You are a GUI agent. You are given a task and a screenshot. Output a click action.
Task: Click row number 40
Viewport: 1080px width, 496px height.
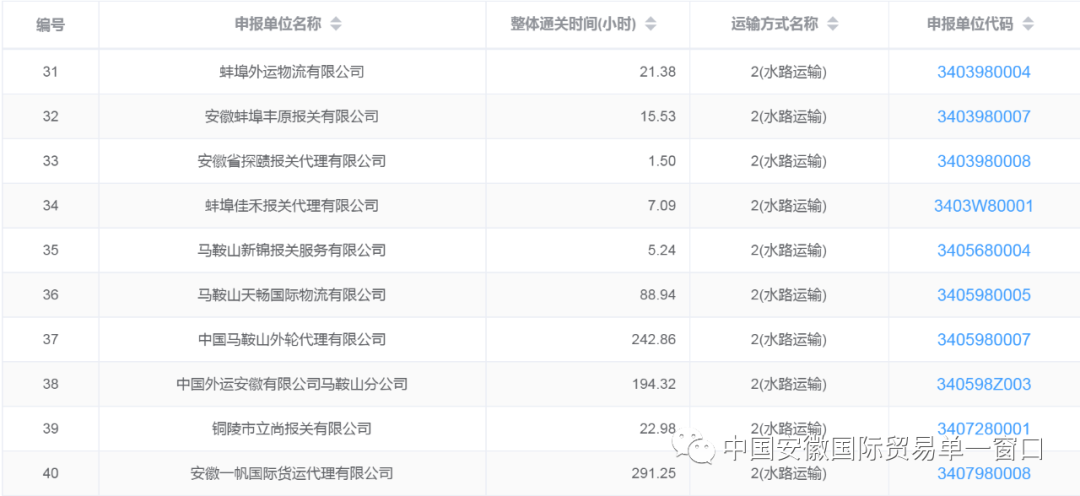50,473
